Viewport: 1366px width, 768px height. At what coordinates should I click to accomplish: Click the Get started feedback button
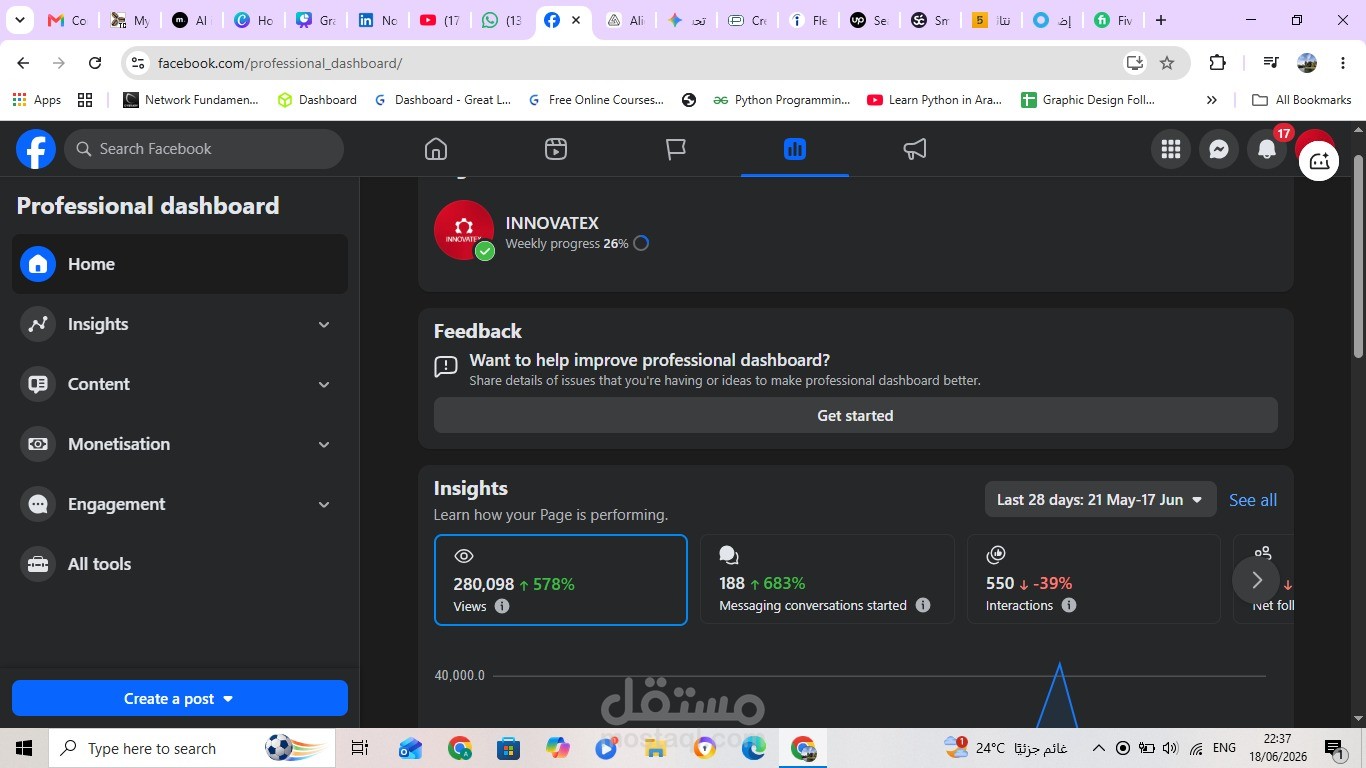tap(855, 416)
